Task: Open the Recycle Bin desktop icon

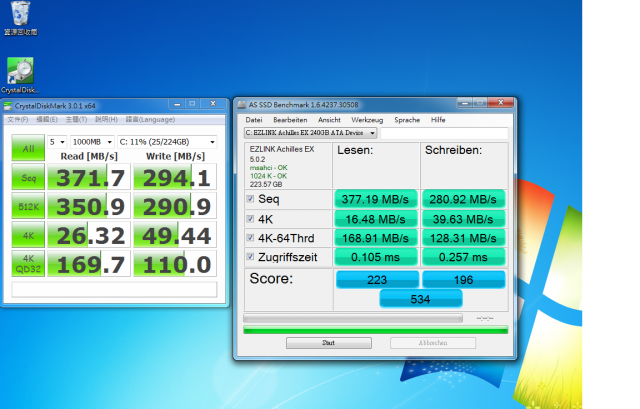Action: click(x=20, y=18)
